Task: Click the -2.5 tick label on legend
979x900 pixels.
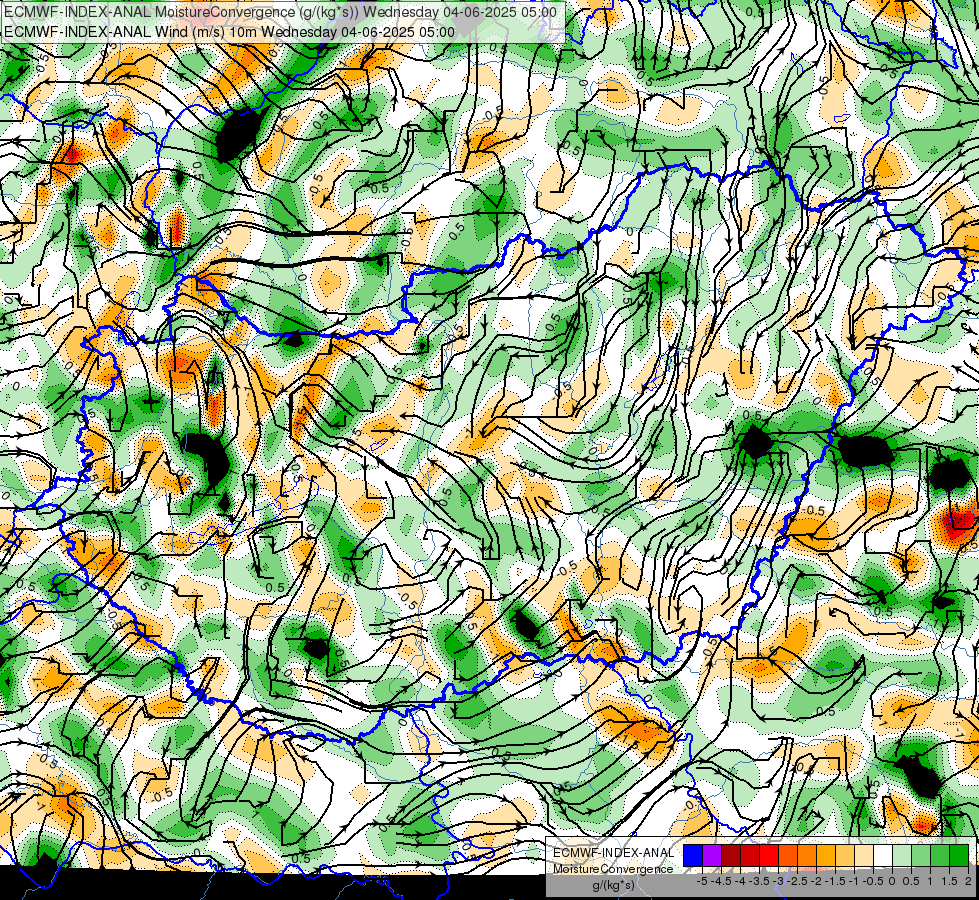Action: pyautogui.click(x=797, y=881)
